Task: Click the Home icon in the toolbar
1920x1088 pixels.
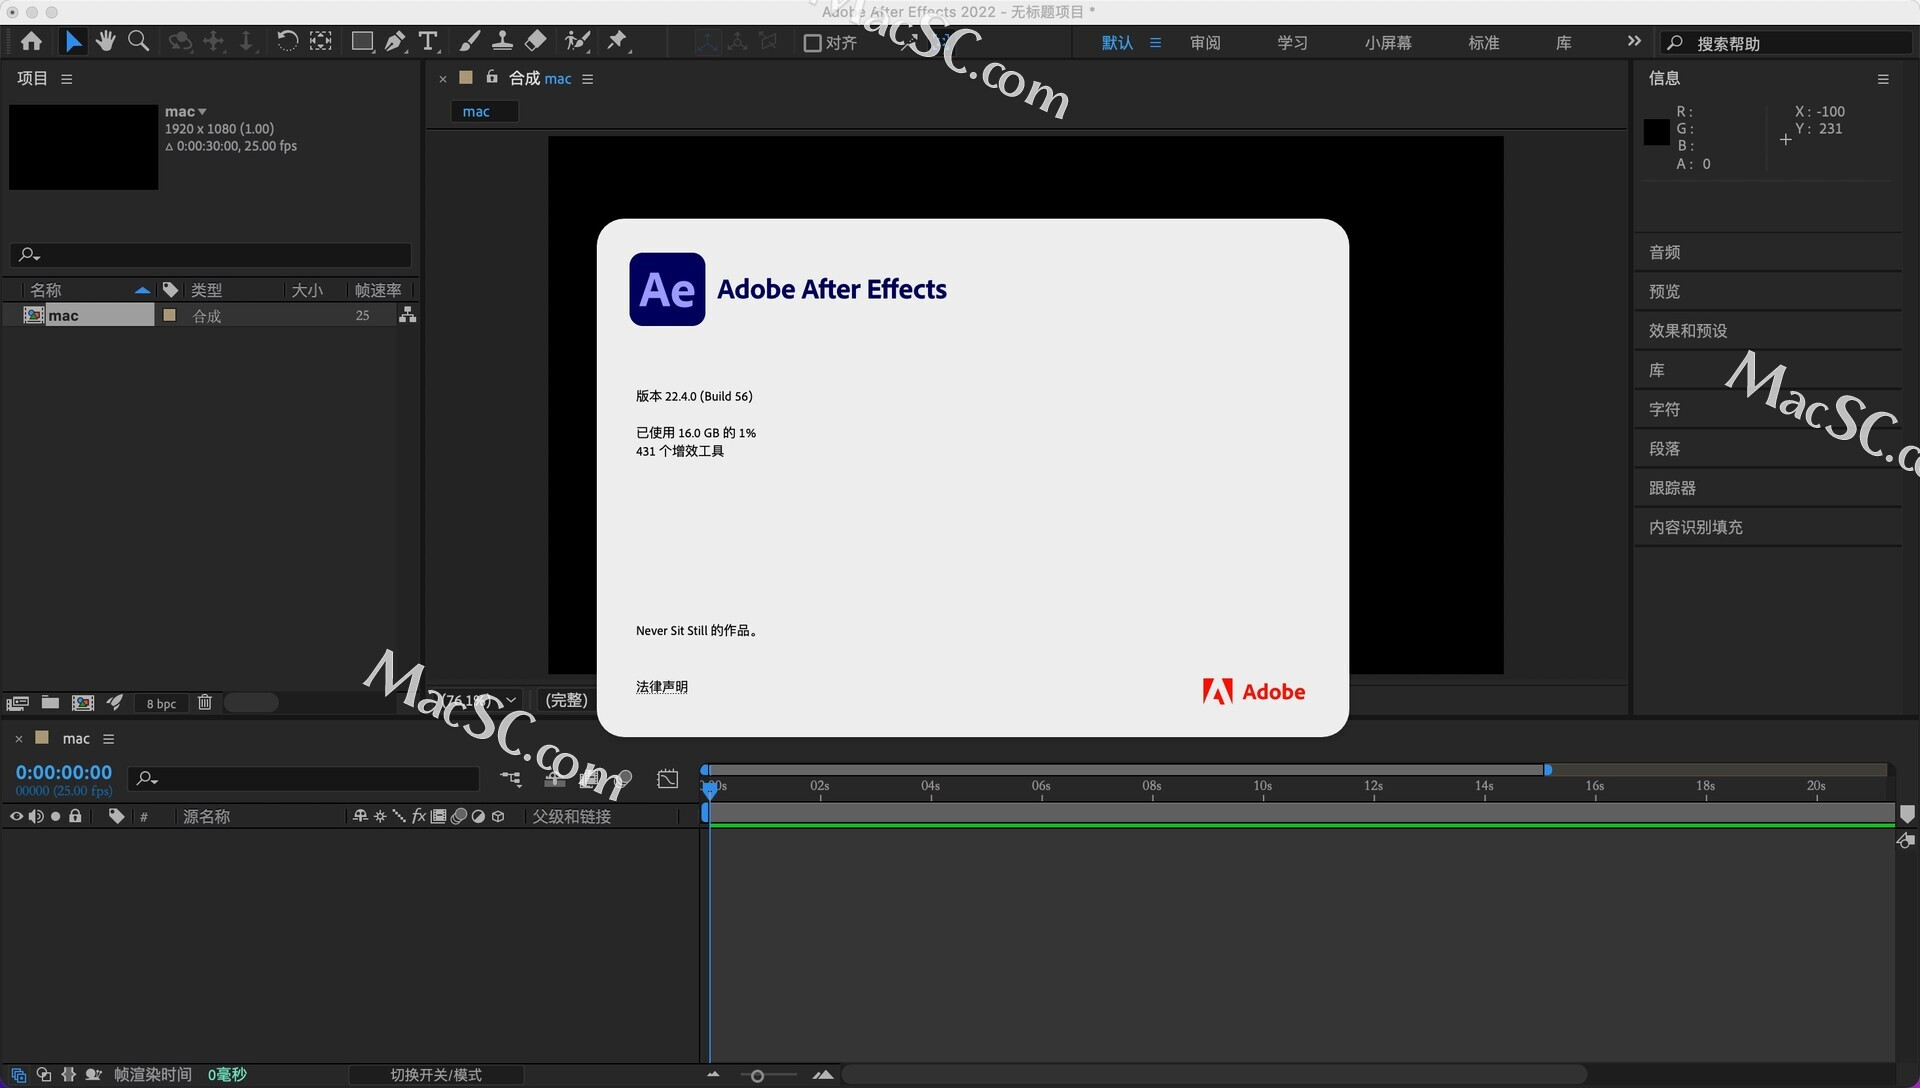Action: [x=31, y=41]
